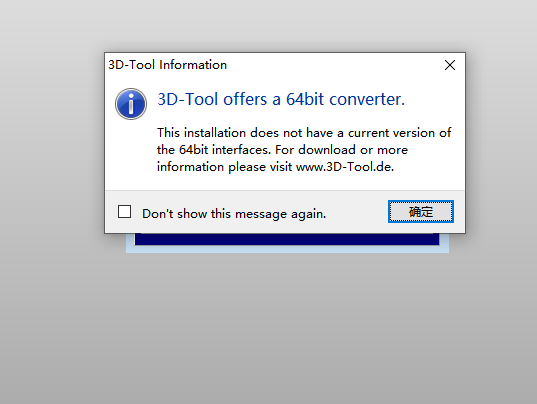
Task: Click the "information please visit" text
Action: point(224,167)
